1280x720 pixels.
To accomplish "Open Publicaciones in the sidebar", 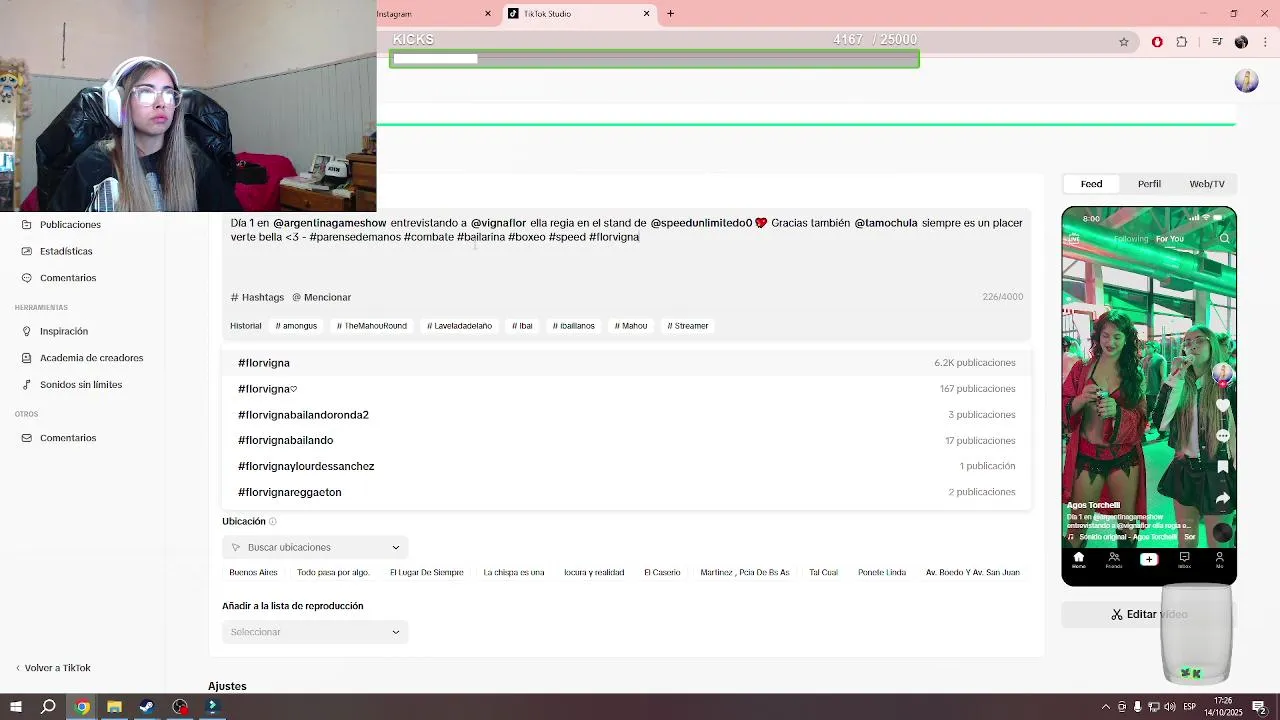I will click(x=62, y=225).
